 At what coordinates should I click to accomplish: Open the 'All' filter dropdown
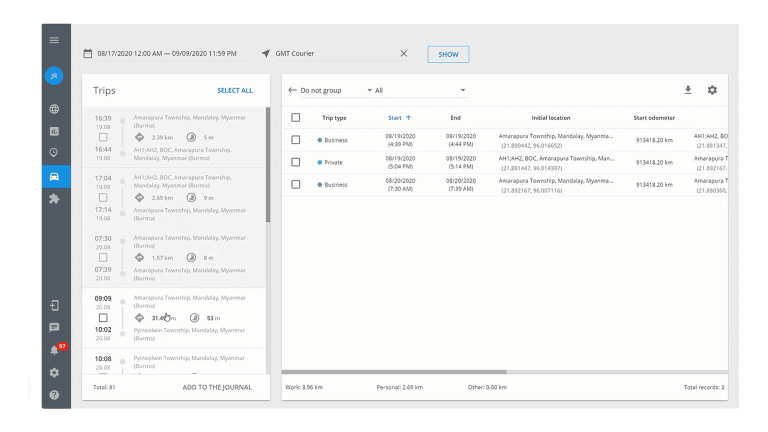pyautogui.click(x=420, y=90)
